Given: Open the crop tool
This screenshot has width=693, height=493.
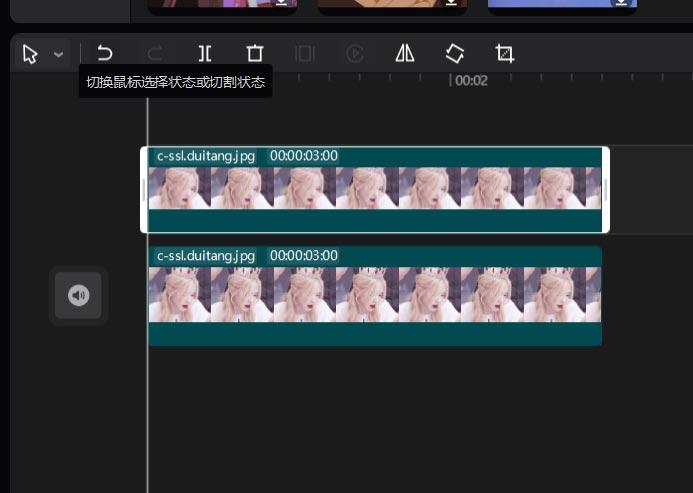Looking at the screenshot, I should click(505, 54).
